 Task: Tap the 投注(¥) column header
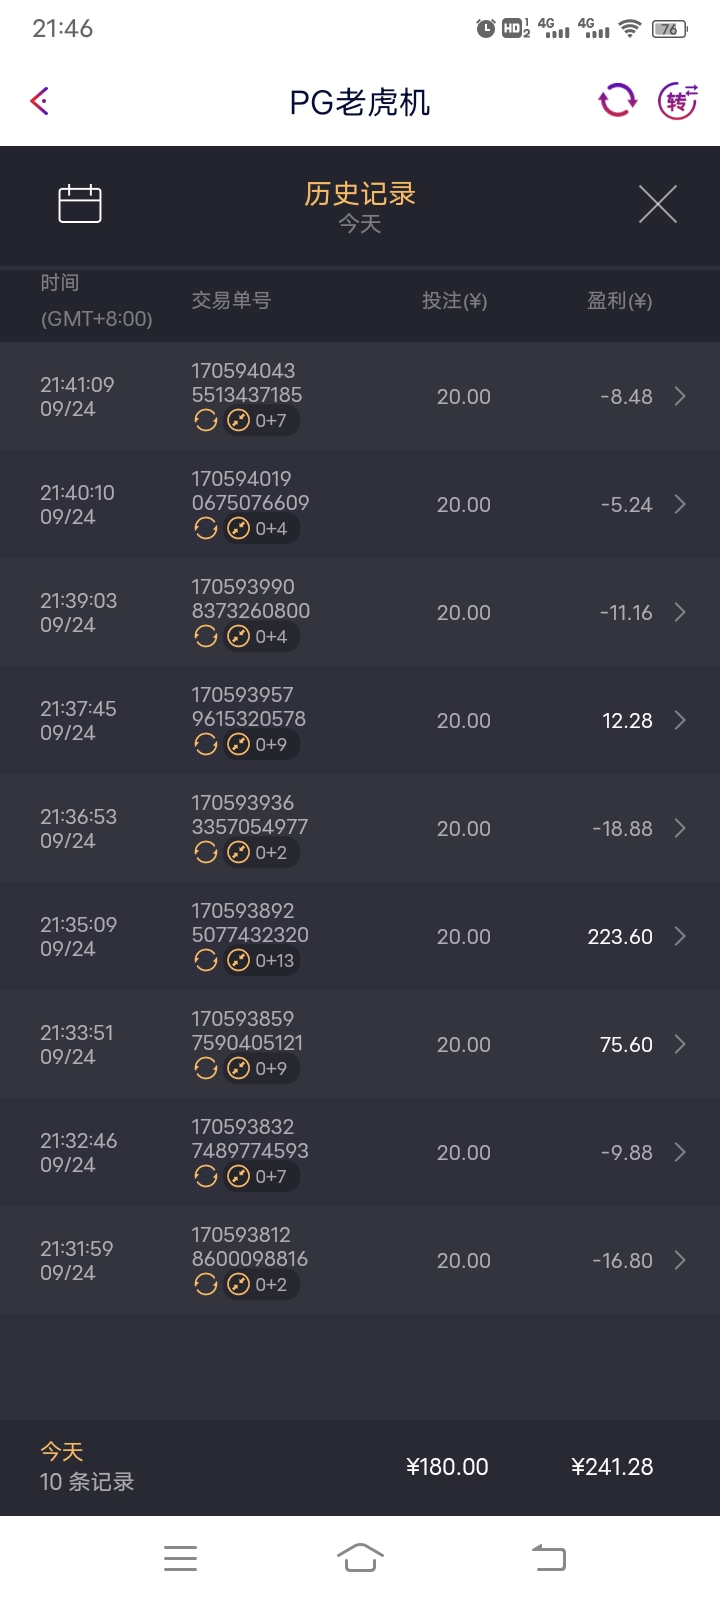[x=454, y=301]
